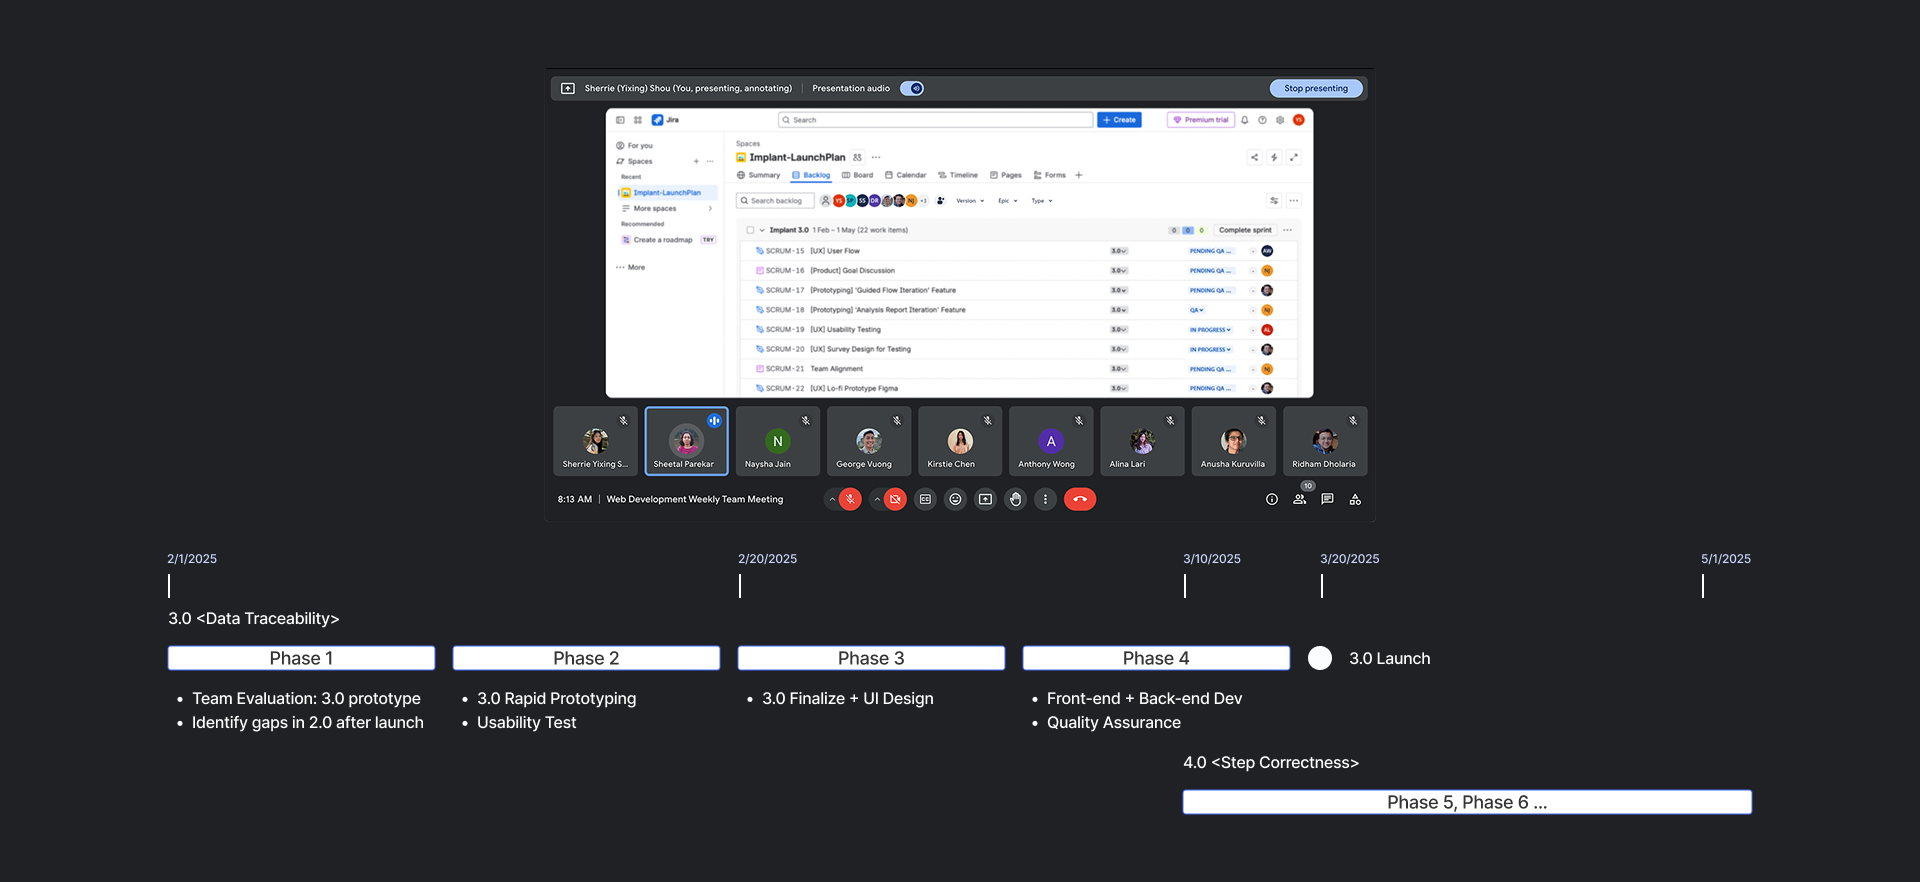The image size is (1920, 882).
Task: Click the Jira notifications bell icon
Action: point(1245,120)
